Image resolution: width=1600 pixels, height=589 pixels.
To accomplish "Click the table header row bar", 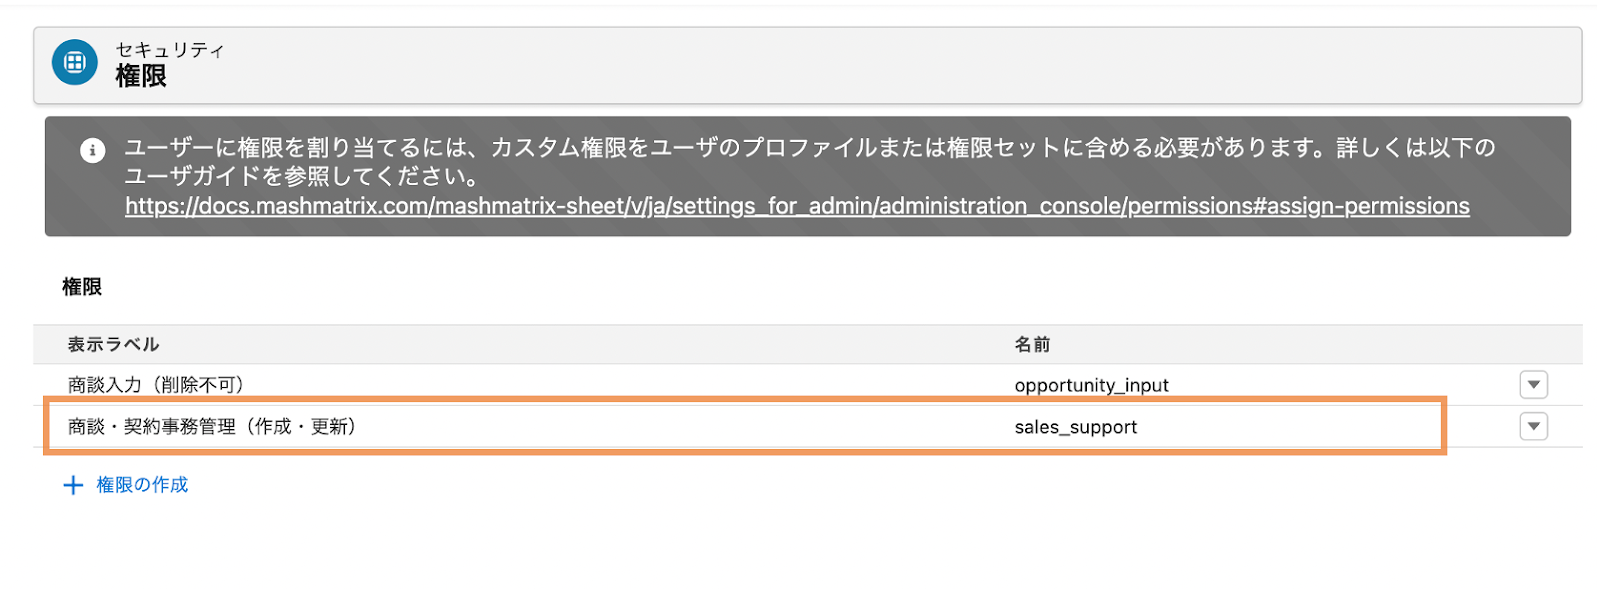I will [808, 345].
